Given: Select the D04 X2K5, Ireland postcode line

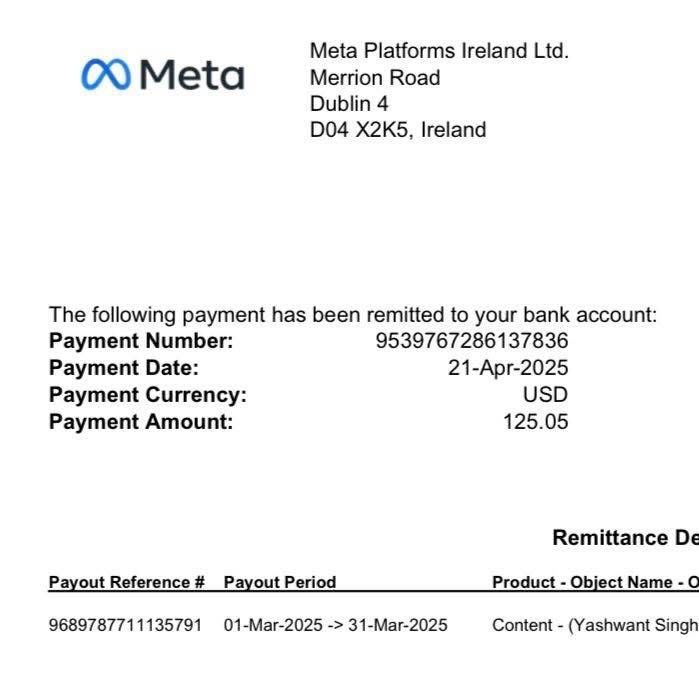Looking at the screenshot, I should point(398,130).
